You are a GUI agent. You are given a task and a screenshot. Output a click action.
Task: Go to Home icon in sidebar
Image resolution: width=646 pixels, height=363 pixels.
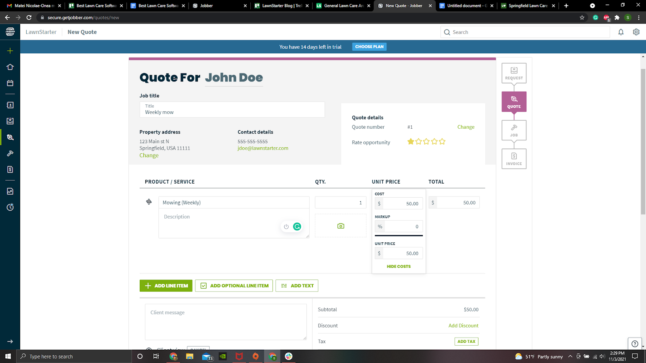click(10, 67)
